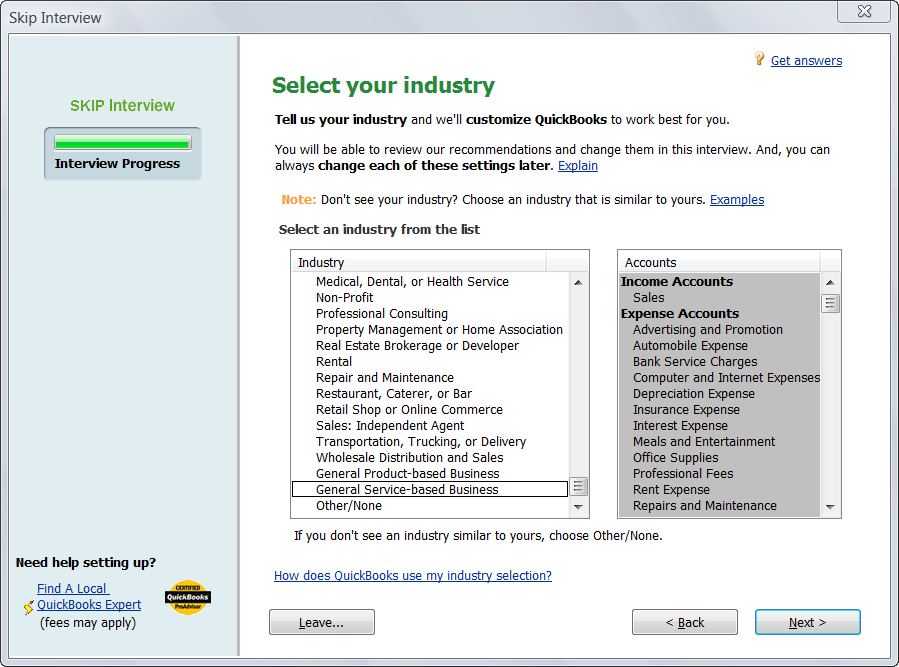Screen dimensions: 899x667
Task: Click the Certified QuickBooks ProAdvisor badge icon
Action: click(x=187, y=597)
